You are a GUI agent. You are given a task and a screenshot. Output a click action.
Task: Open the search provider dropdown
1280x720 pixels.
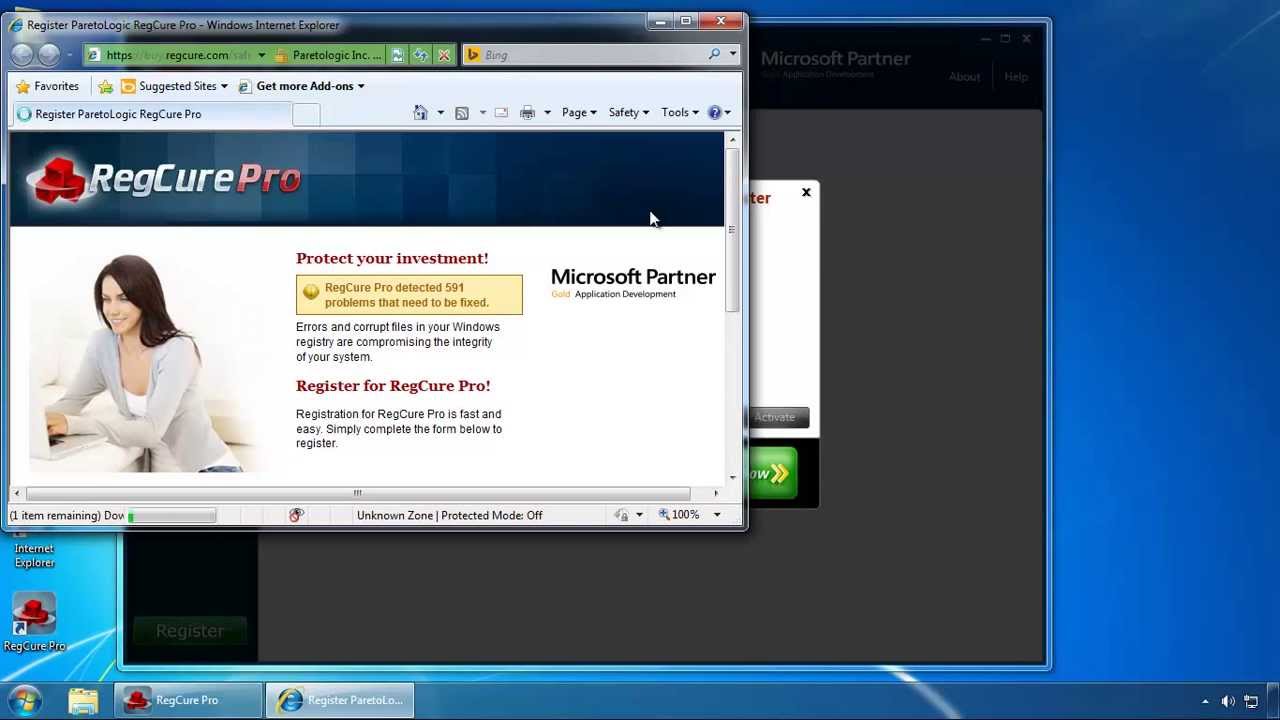pyautogui.click(x=733, y=54)
